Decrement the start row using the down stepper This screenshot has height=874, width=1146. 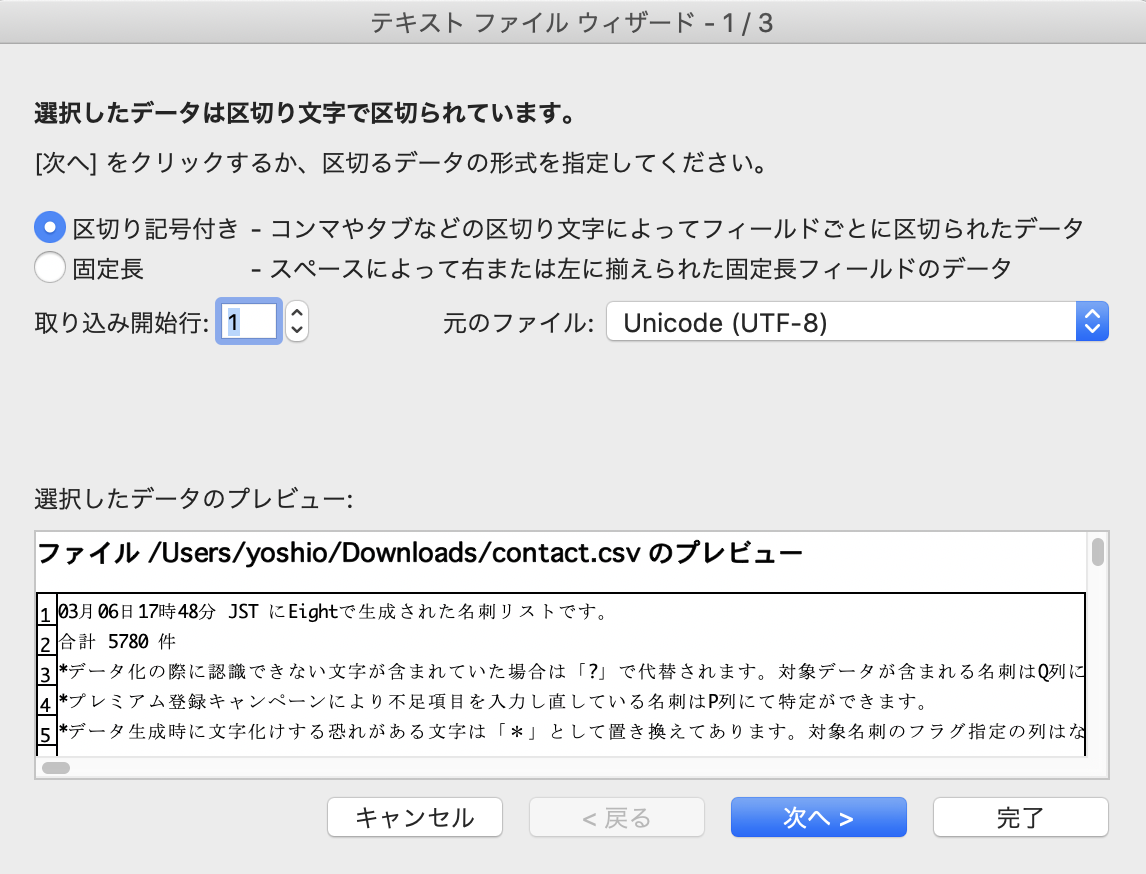[x=296, y=329]
